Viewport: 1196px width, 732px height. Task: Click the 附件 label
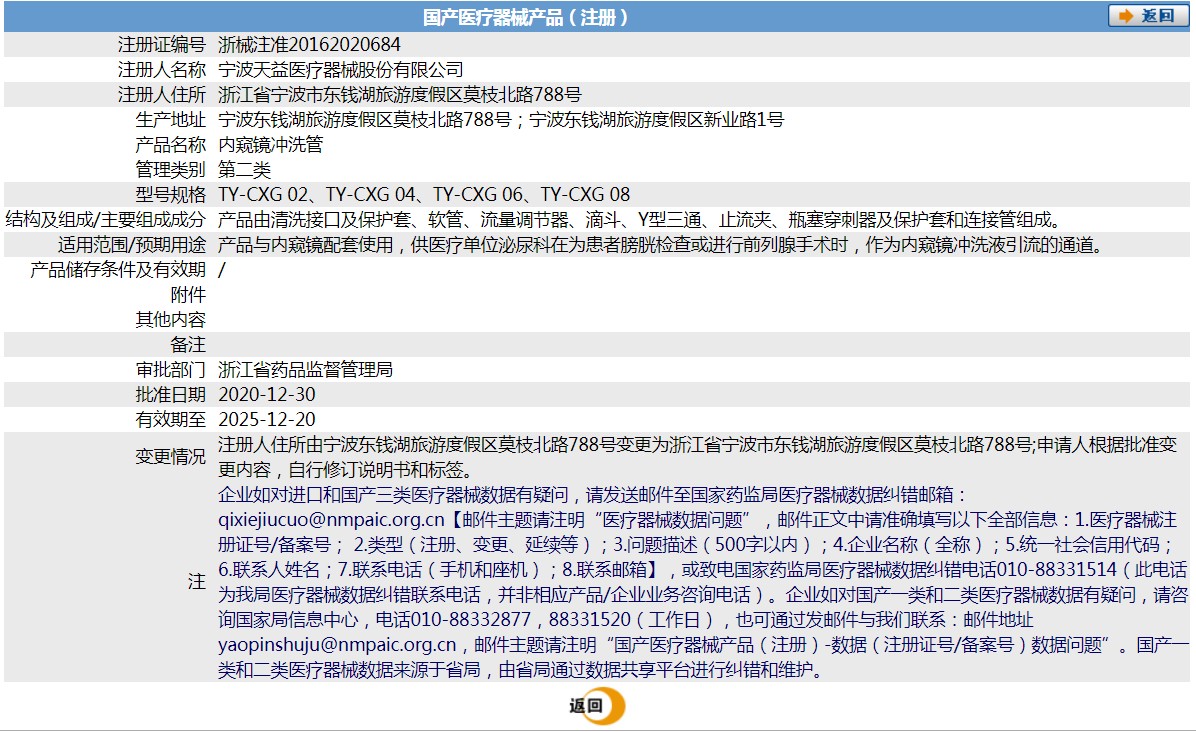[188, 294]
